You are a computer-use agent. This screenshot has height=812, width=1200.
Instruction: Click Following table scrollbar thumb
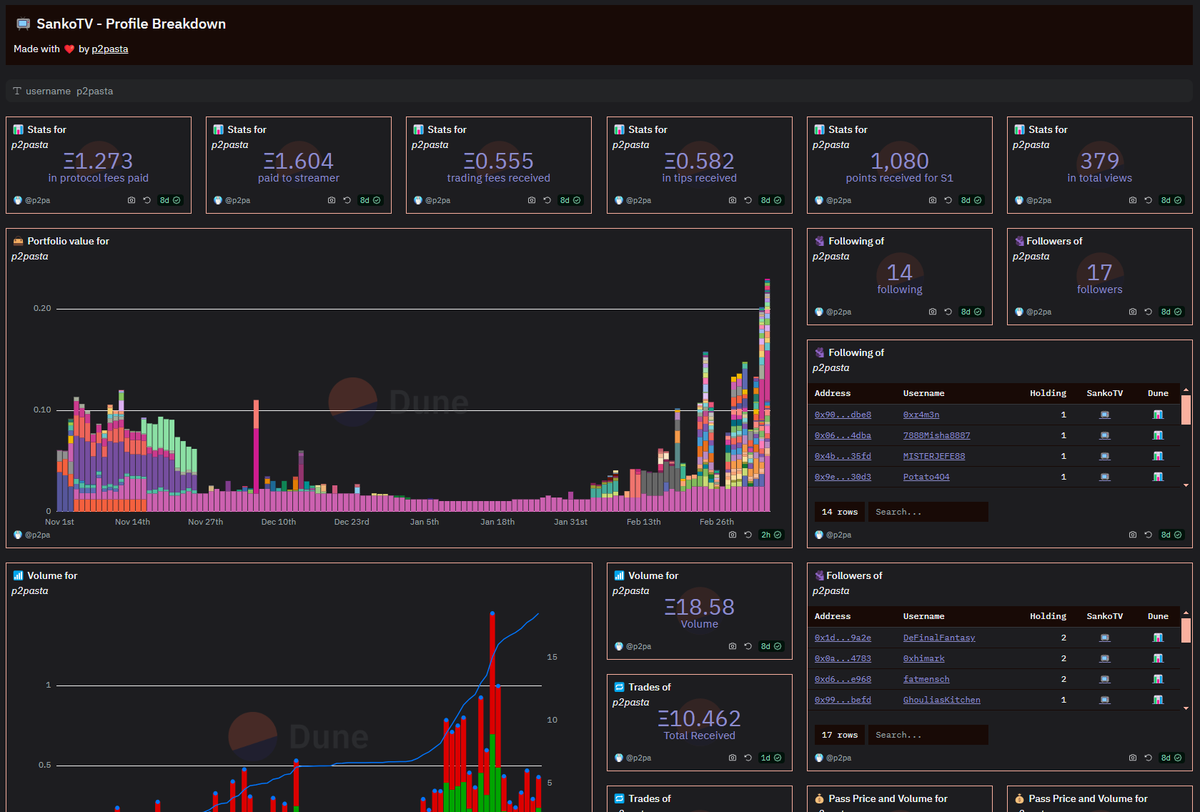click(1186, 410)
